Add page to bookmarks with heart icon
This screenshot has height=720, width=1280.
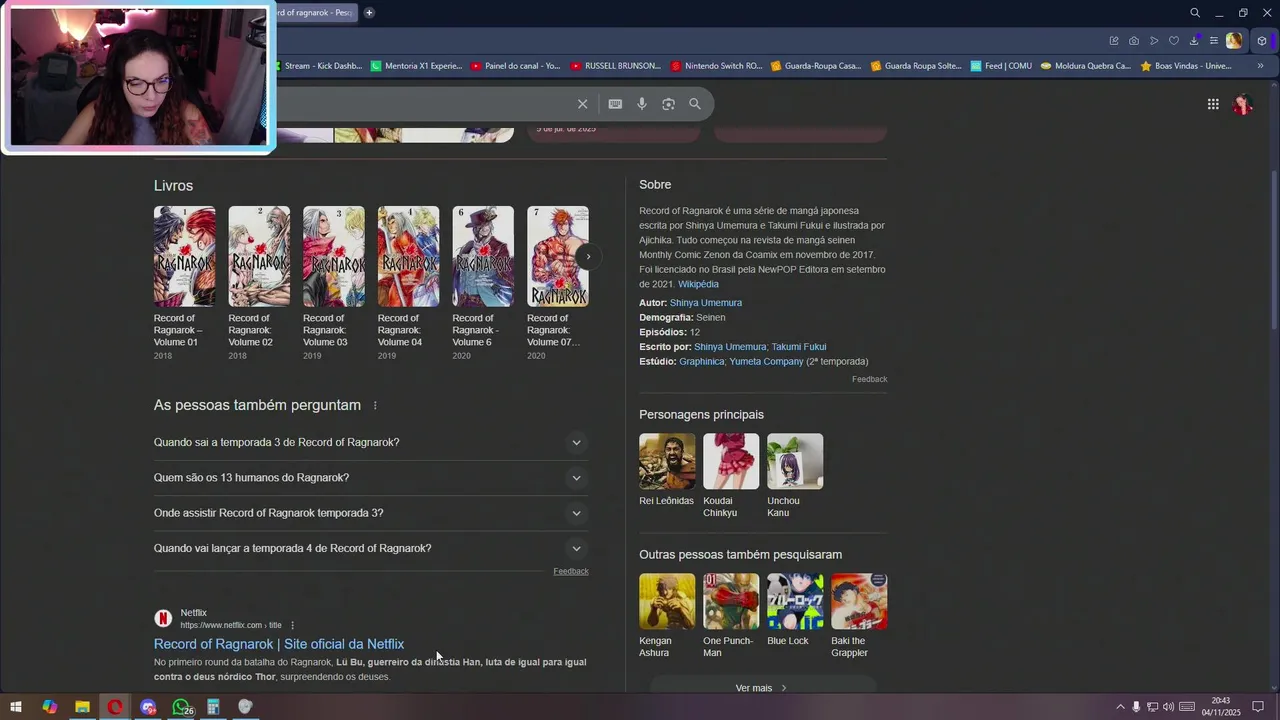[1174, 41]
